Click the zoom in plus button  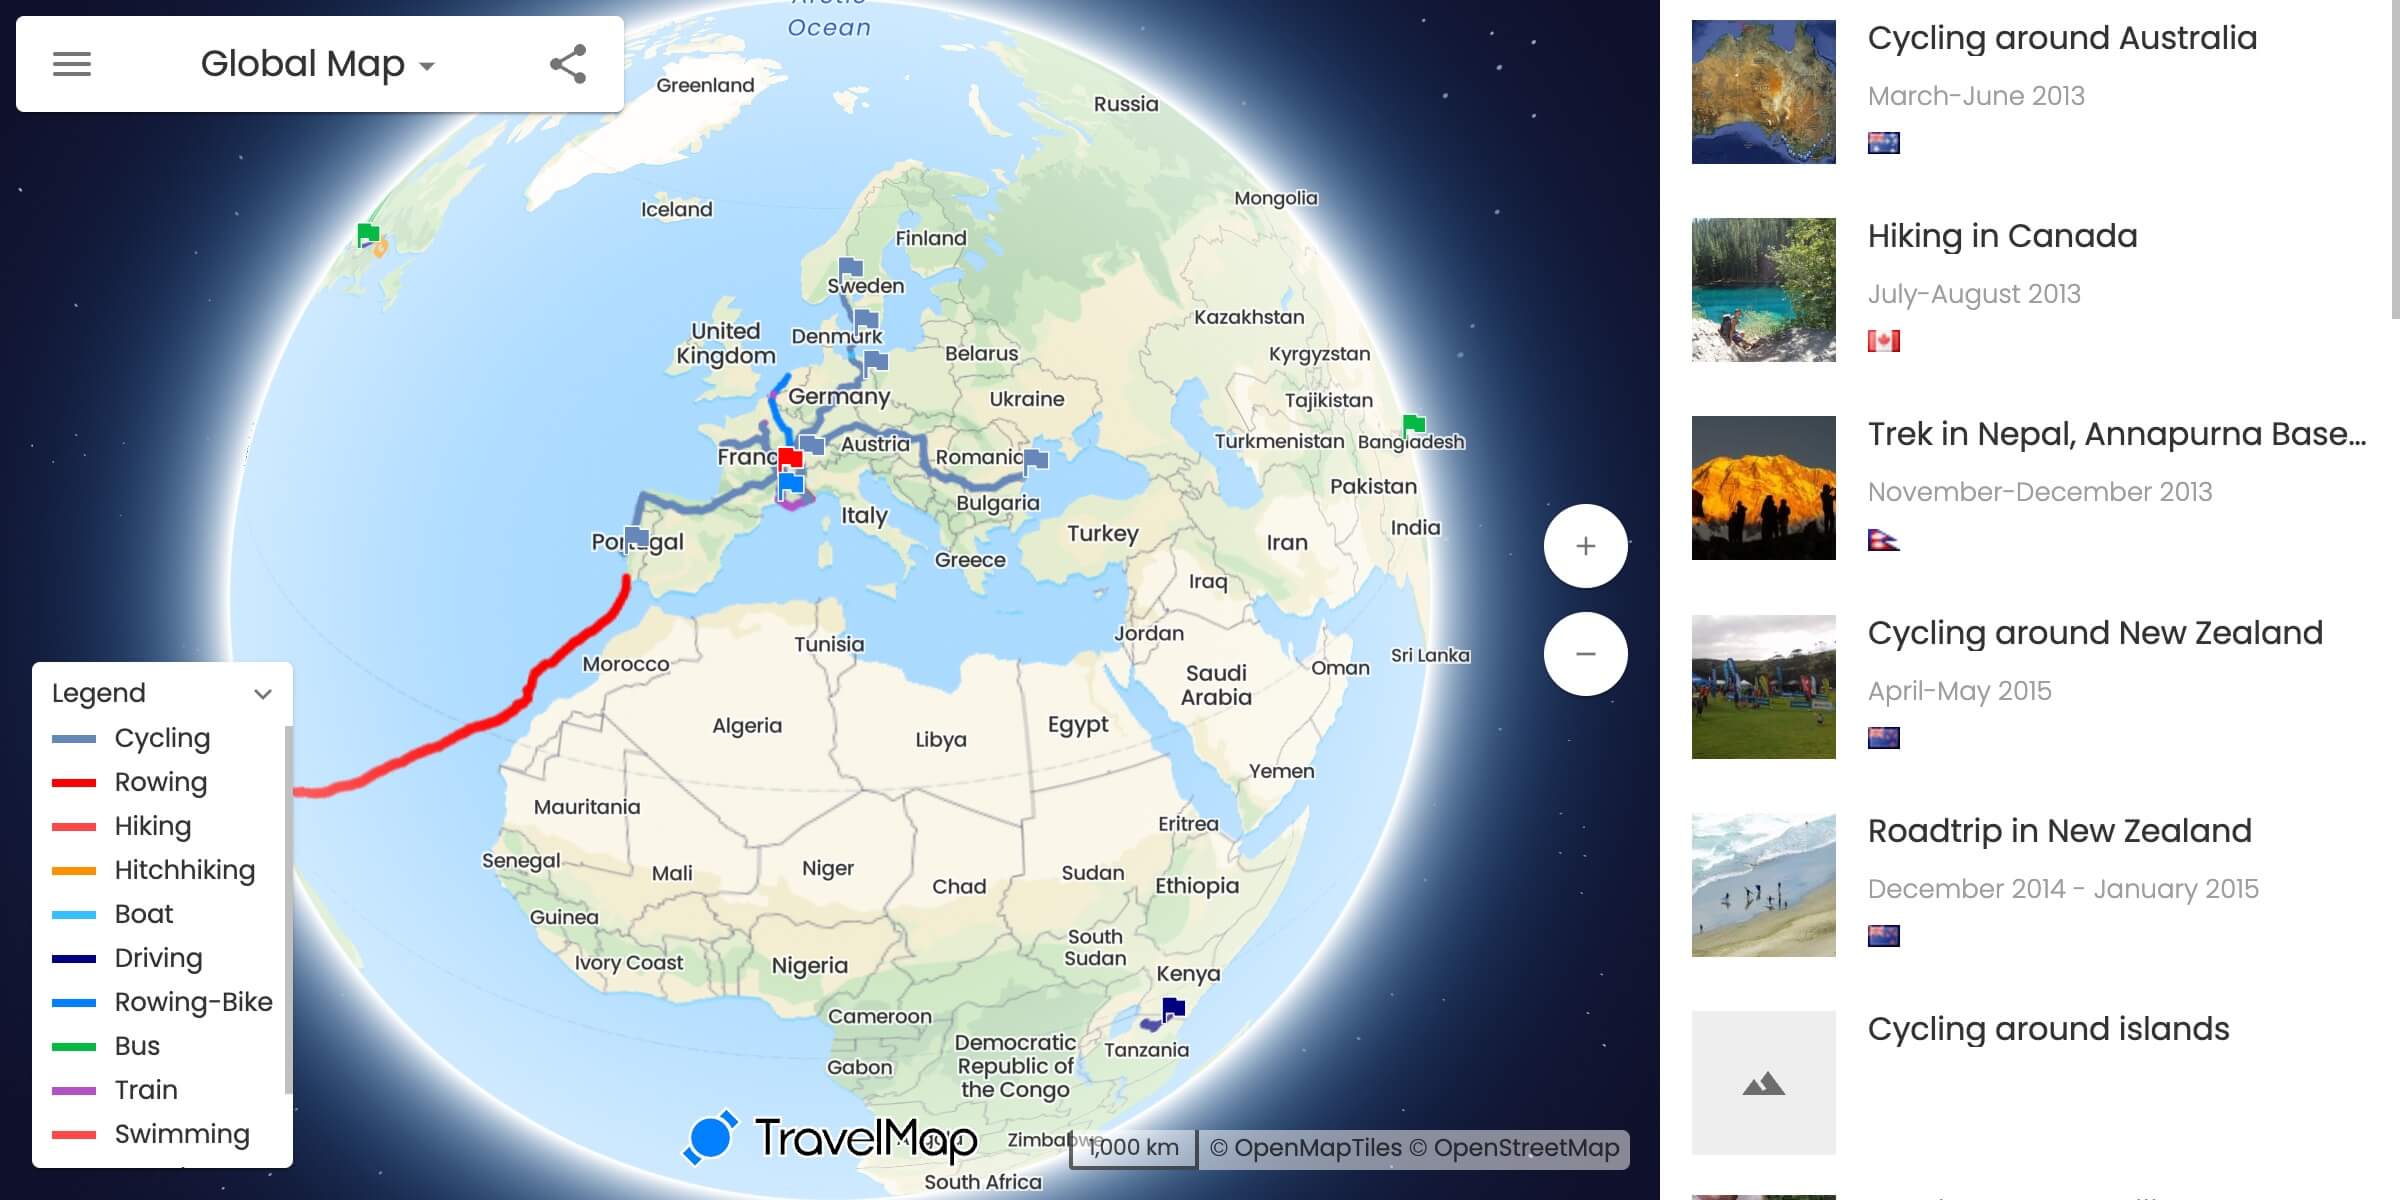(1586, 546)
